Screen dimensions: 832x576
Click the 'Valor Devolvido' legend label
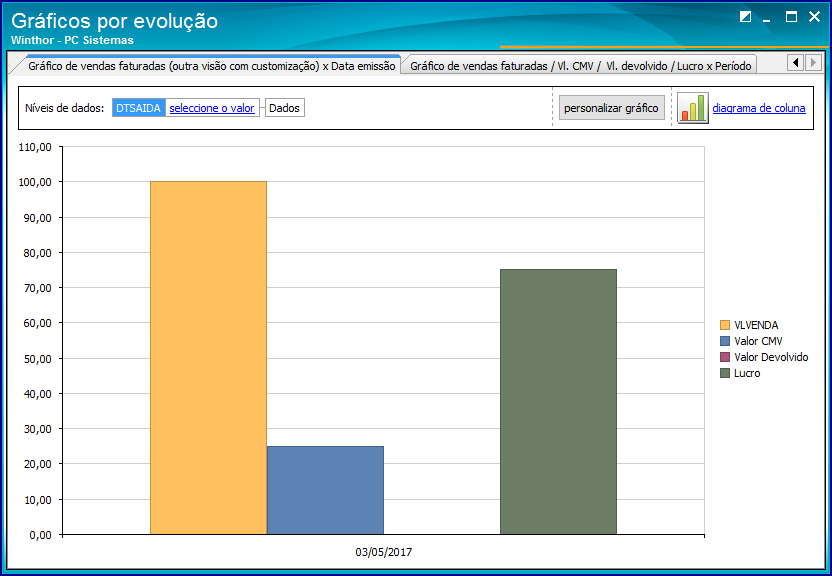pyautogui.click(x=771, y=357)
